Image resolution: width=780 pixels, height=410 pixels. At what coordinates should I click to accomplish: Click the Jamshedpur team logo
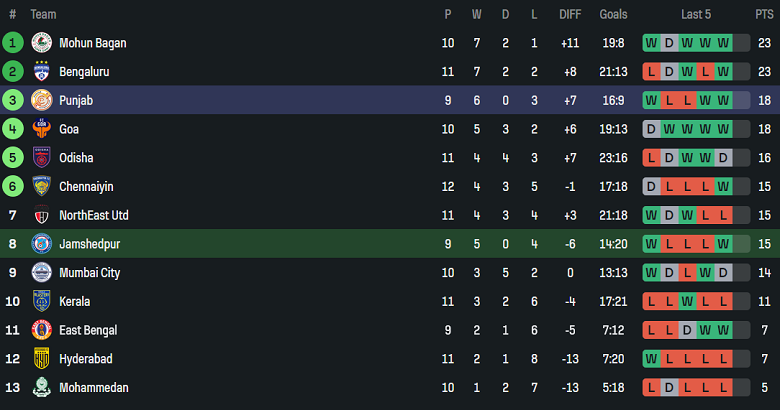click(x=42, y=244)
